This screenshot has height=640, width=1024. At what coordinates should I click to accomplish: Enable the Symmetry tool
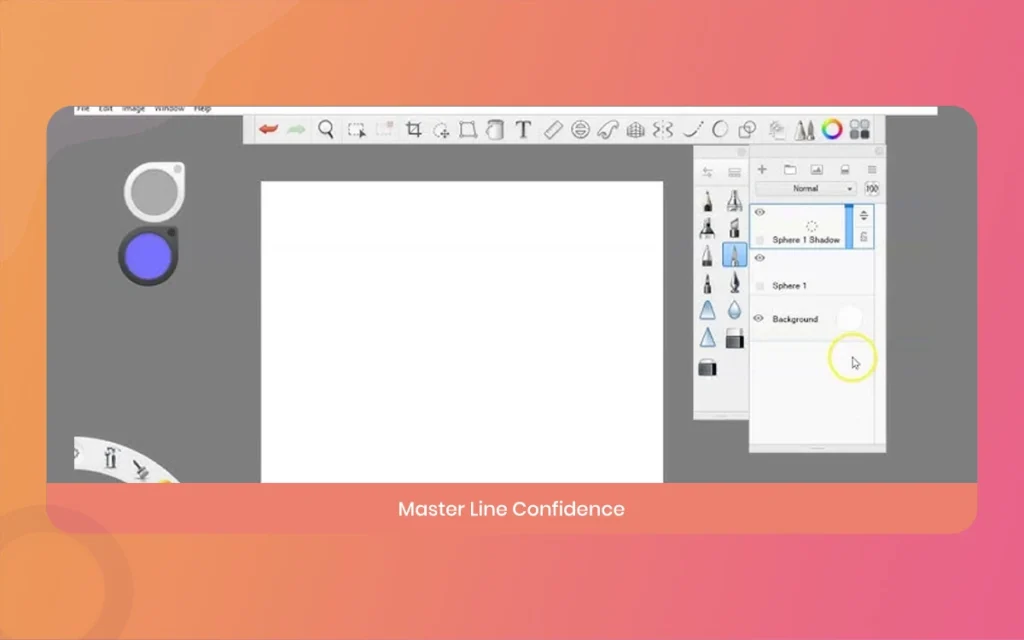663,129
